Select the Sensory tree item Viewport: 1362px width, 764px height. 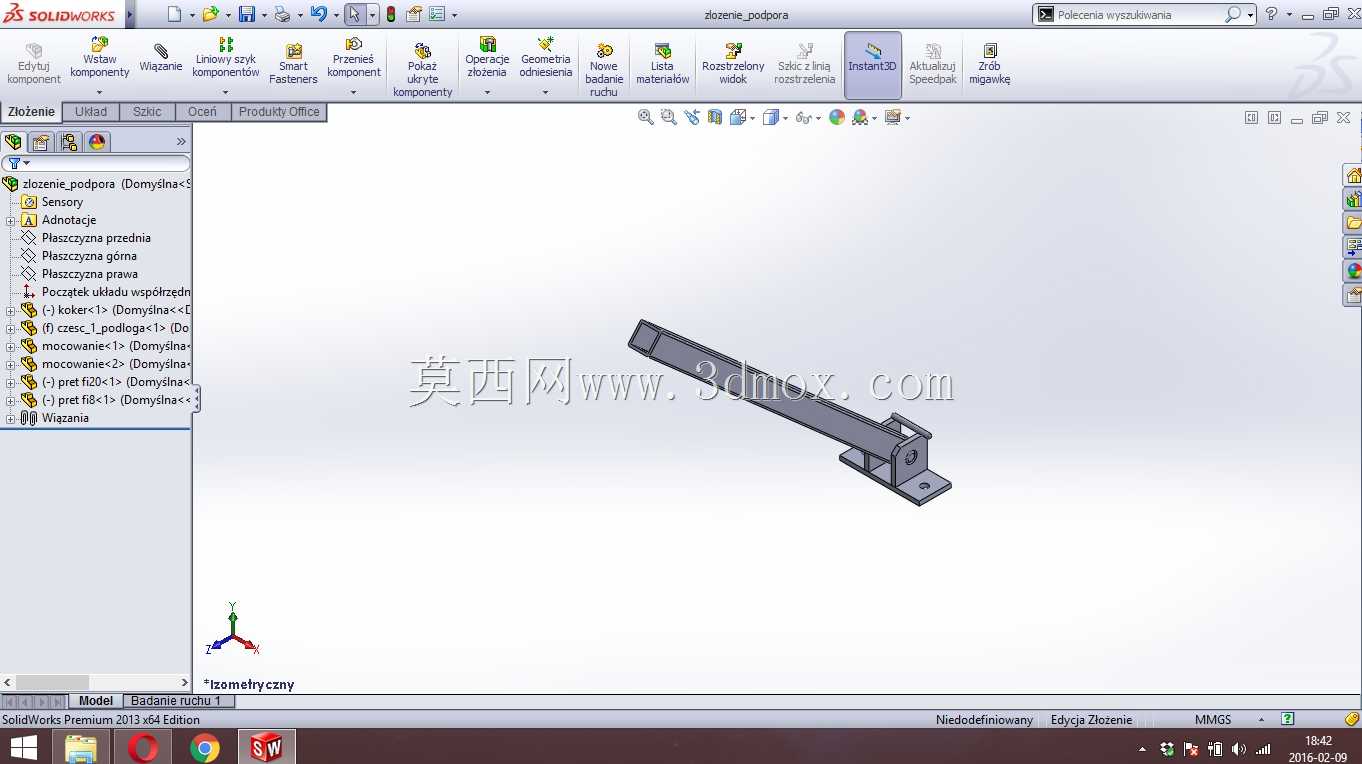pos(62,202)
